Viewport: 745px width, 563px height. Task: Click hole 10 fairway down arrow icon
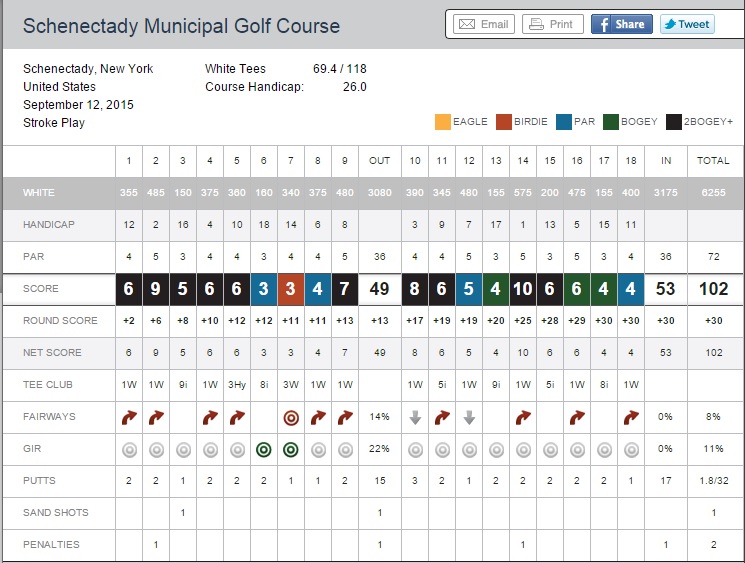(415, 417)
